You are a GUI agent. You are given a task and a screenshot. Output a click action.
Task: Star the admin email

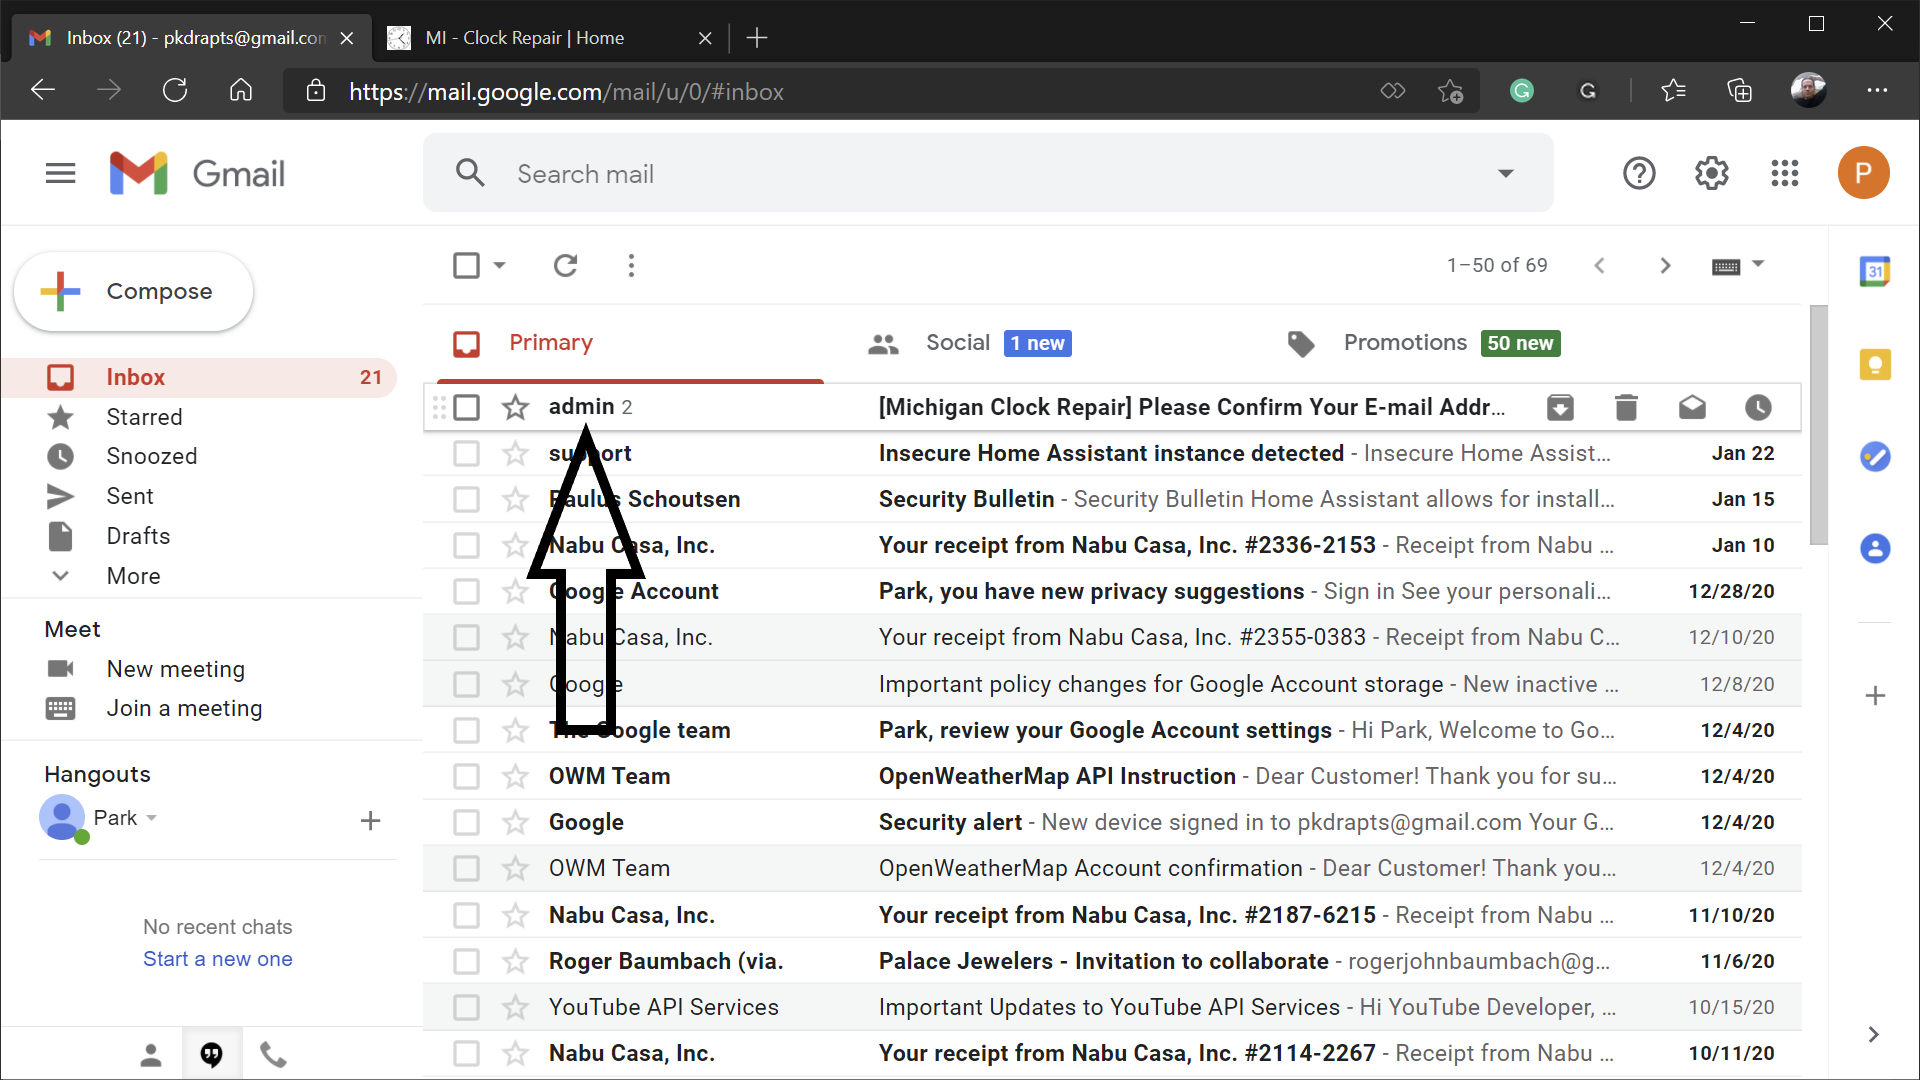[x=515, y=407]
